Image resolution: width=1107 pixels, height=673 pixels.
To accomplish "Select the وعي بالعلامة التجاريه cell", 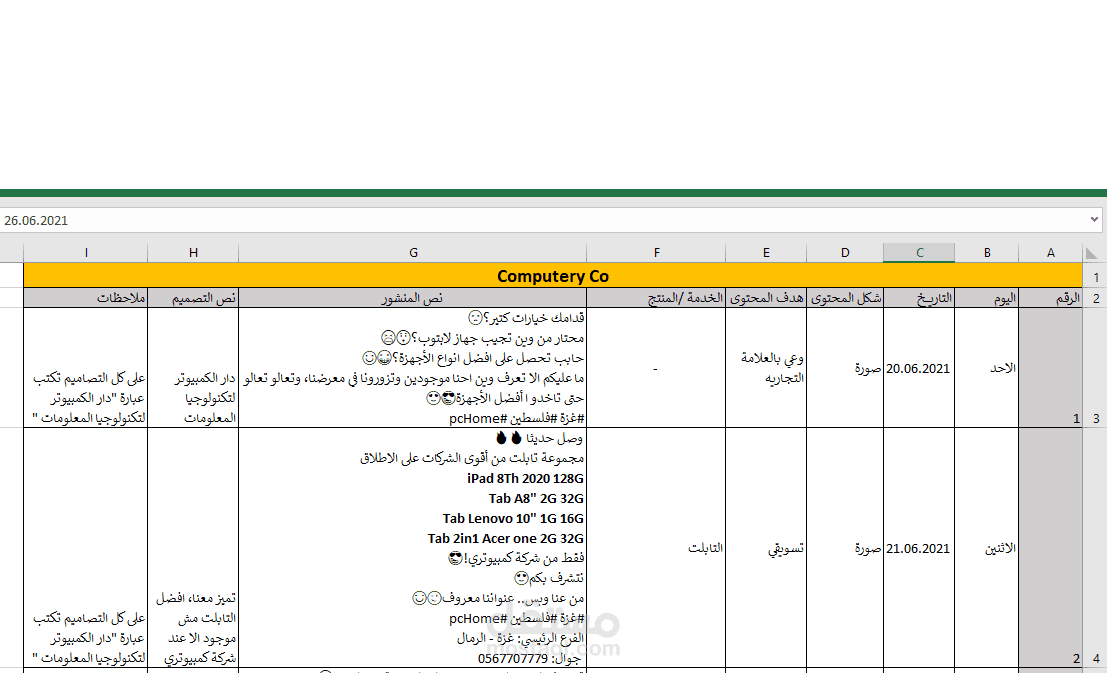I will (x=766, y=368).
